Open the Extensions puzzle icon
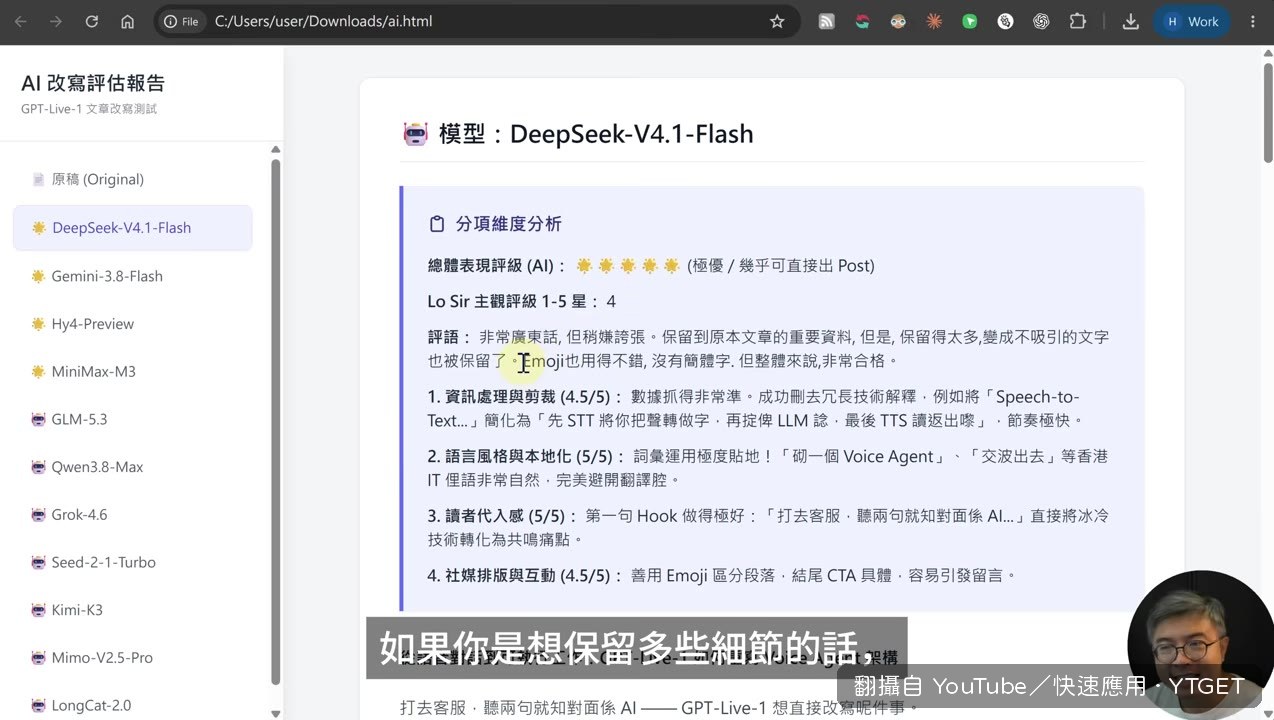Viewport: 1274px width, 720px height. pos(1077,21)
